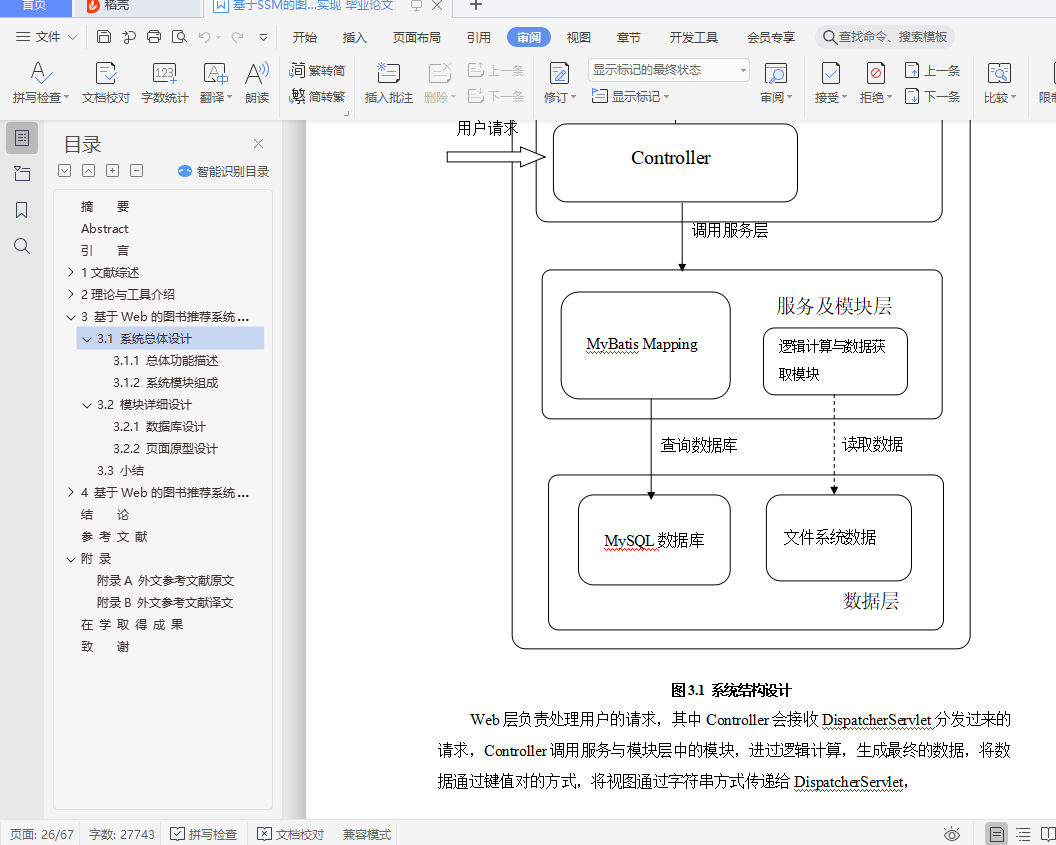The width and height of the screenshot is (1056, 845).
Task: Click the 查找命令、搜索模板 search box
Action: point(885,37)
